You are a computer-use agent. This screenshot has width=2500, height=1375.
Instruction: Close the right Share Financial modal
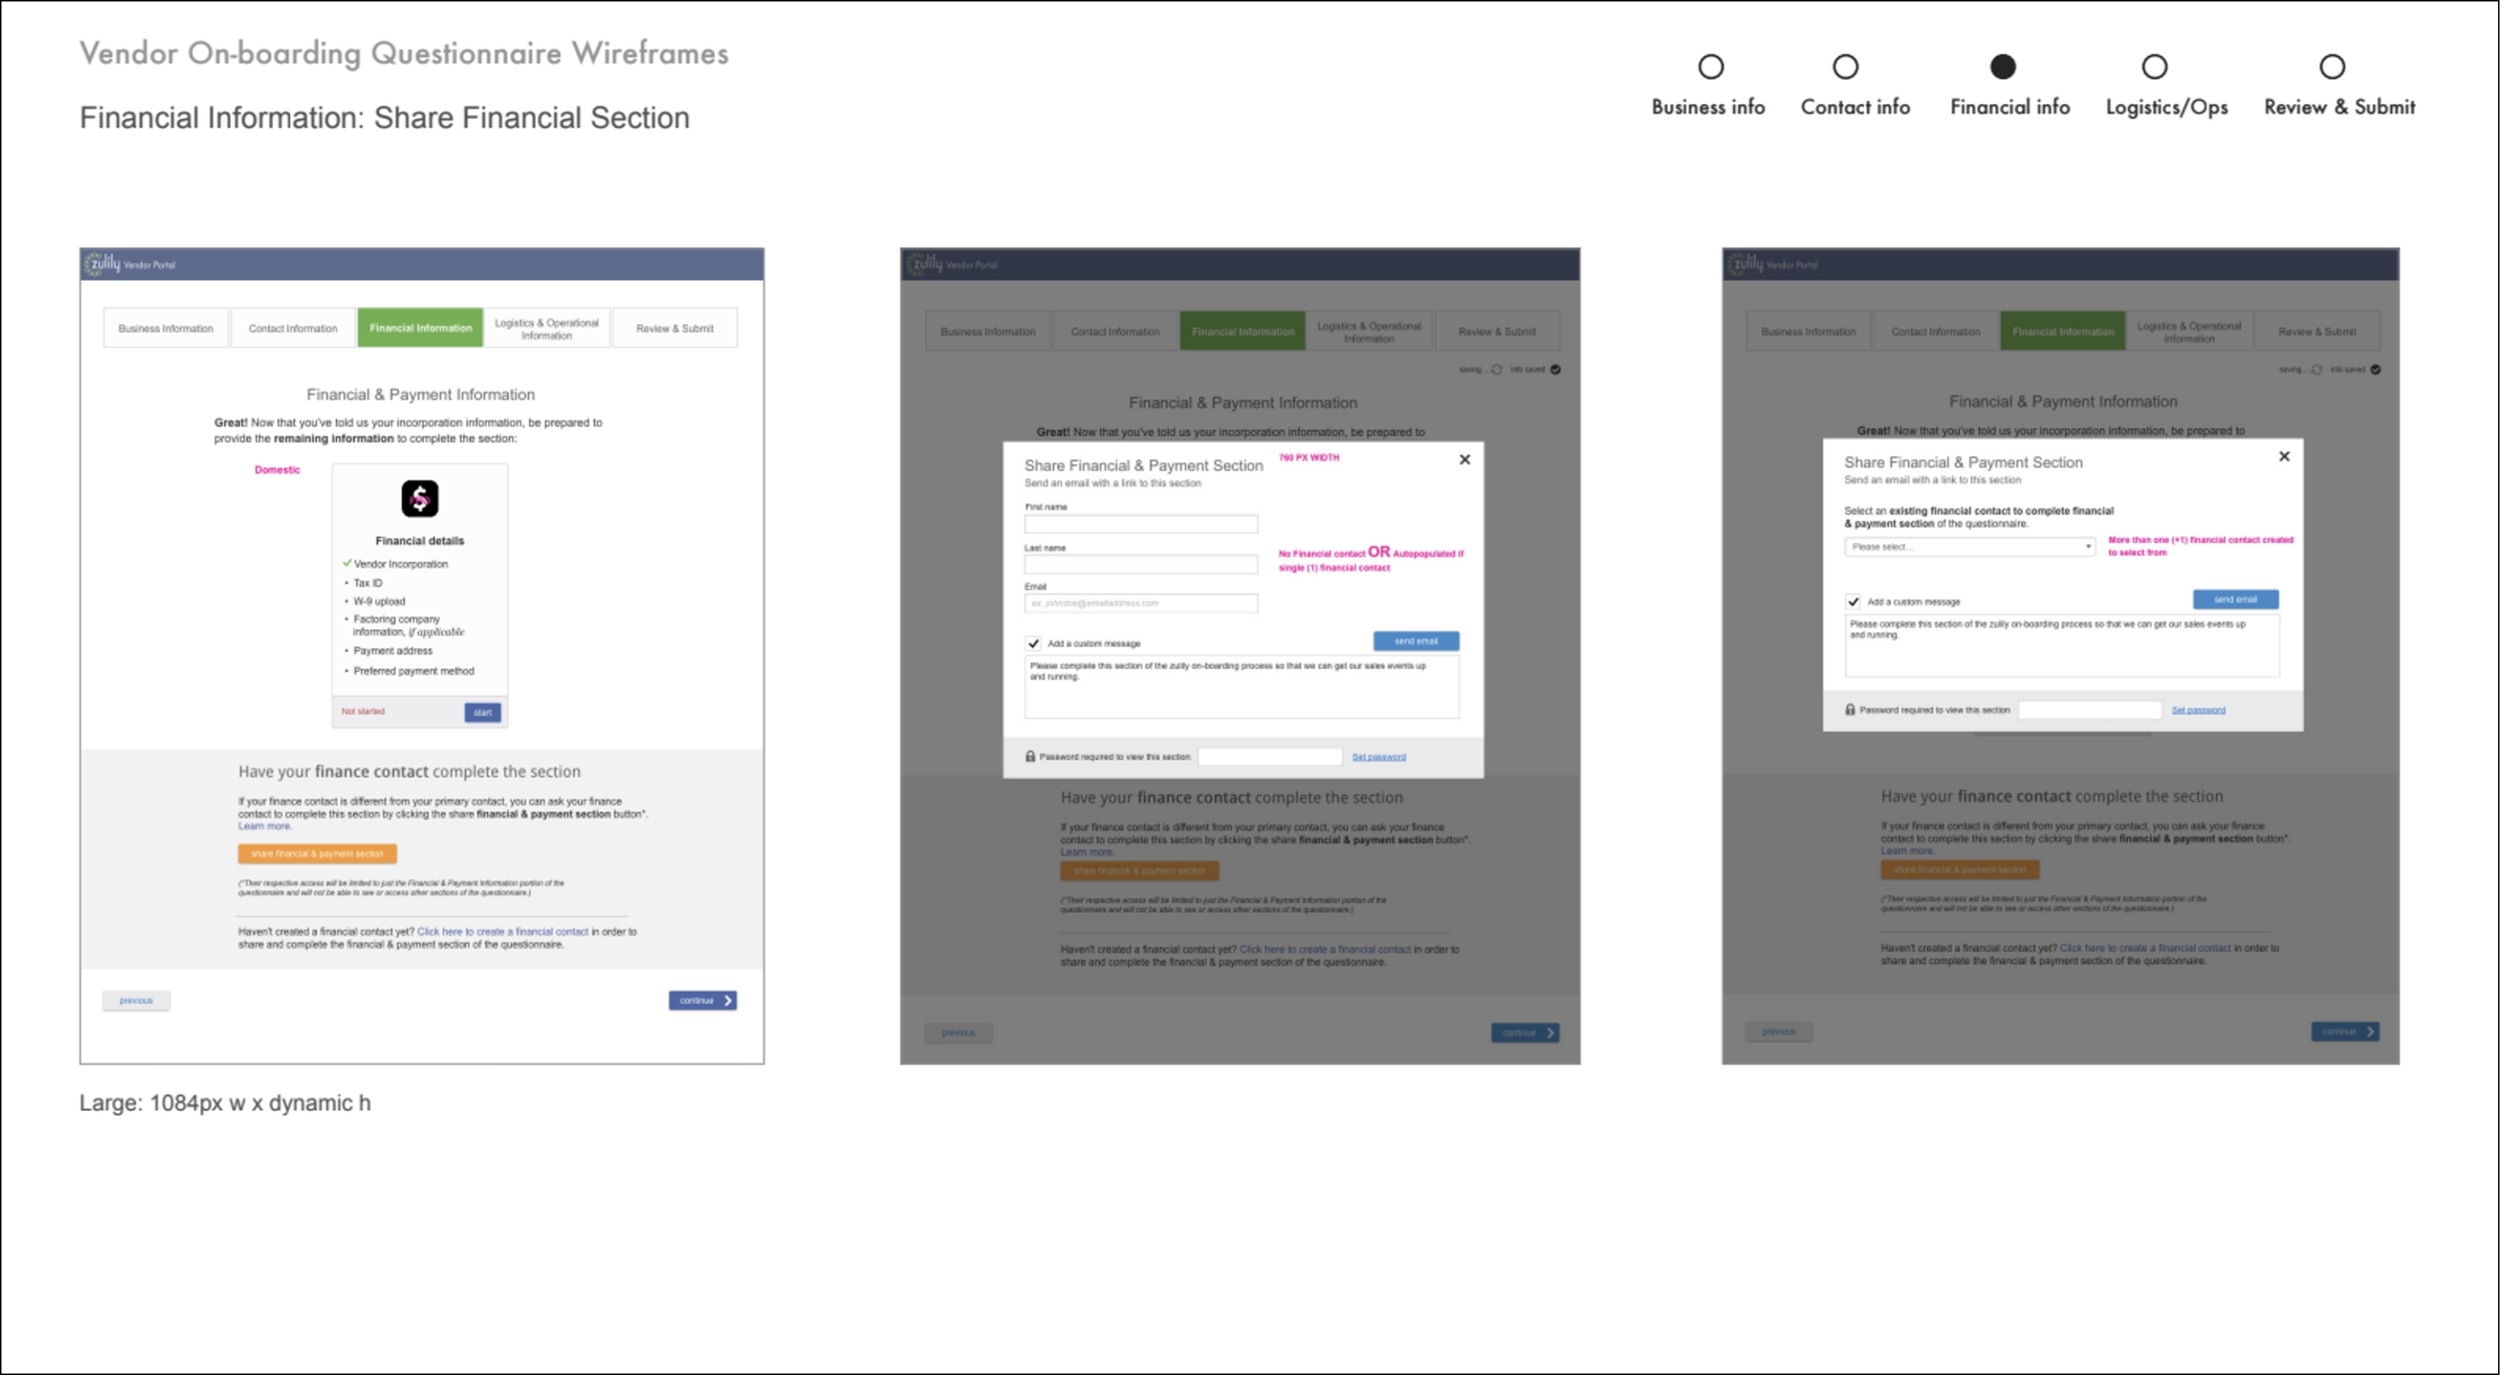click(x=2283, y=457)
